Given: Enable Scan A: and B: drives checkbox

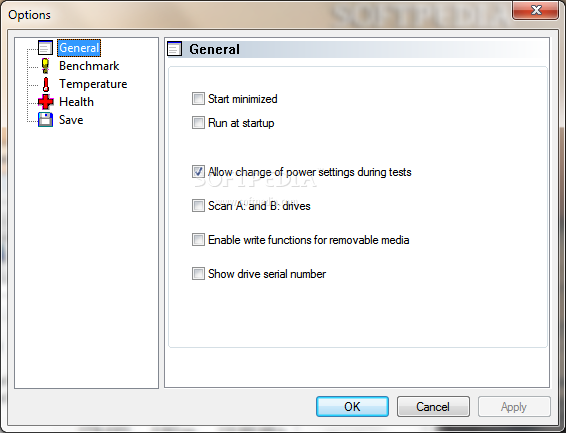Looking at the screenshot, I should 198,206.
